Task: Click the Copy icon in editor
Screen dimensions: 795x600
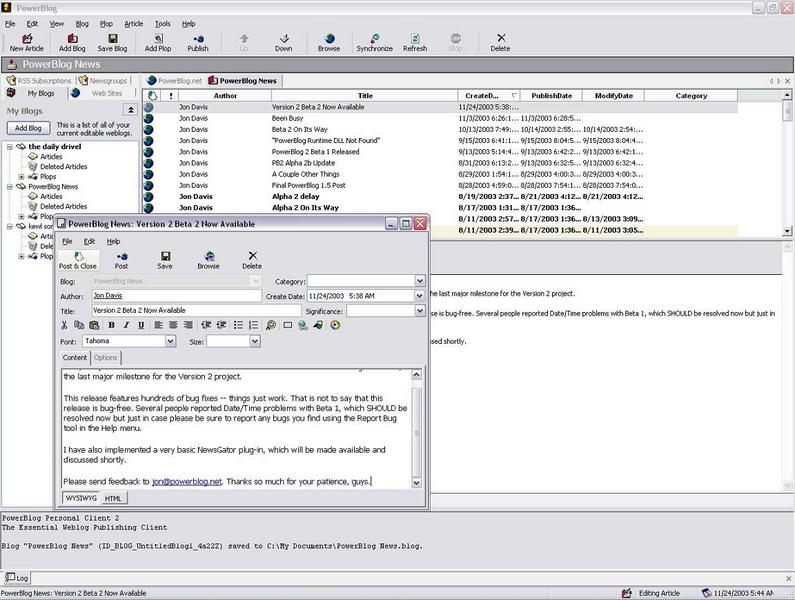Action: 79,325
